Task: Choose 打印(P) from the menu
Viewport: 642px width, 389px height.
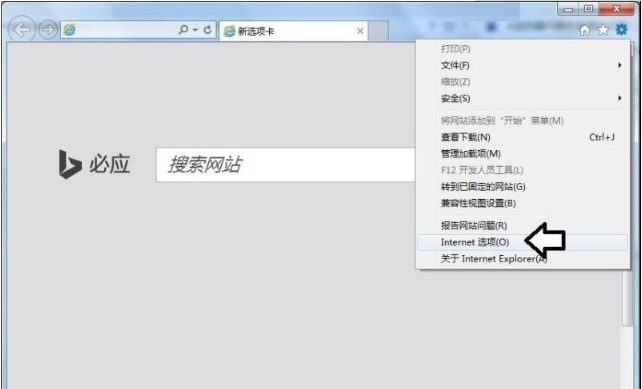Action: coord(523,49)
